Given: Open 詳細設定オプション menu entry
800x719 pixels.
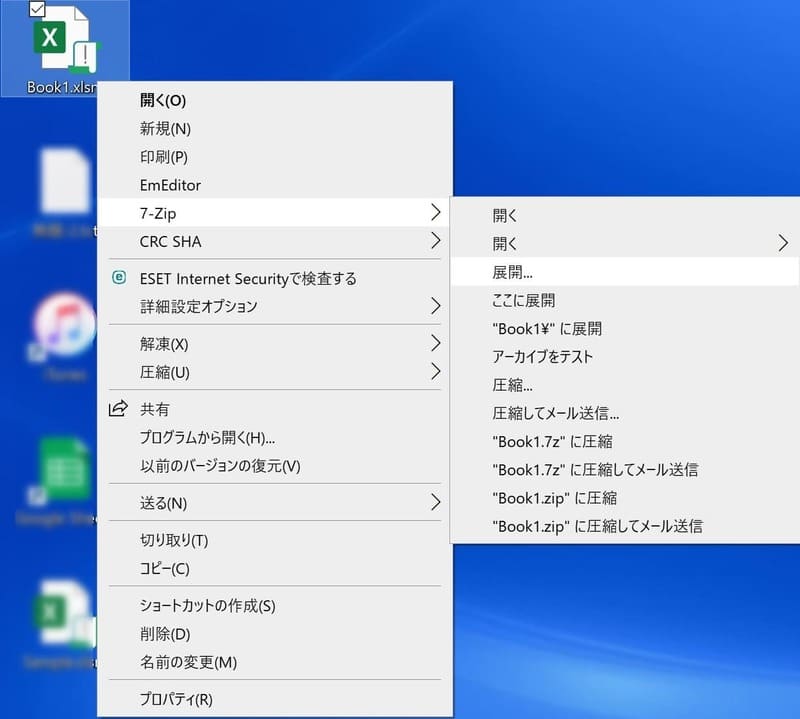Looking at the screenshot, I should pos(275,306).
